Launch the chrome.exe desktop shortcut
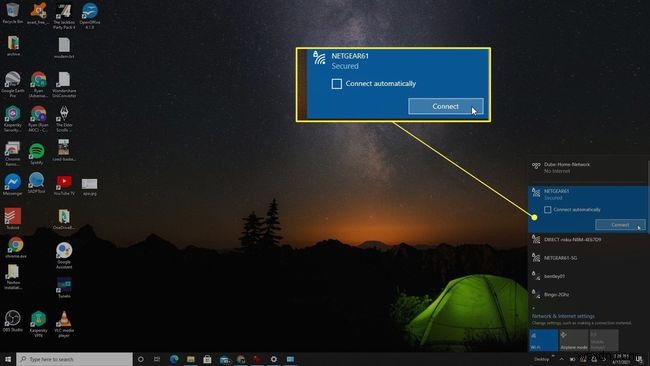 tap(16, 247)
